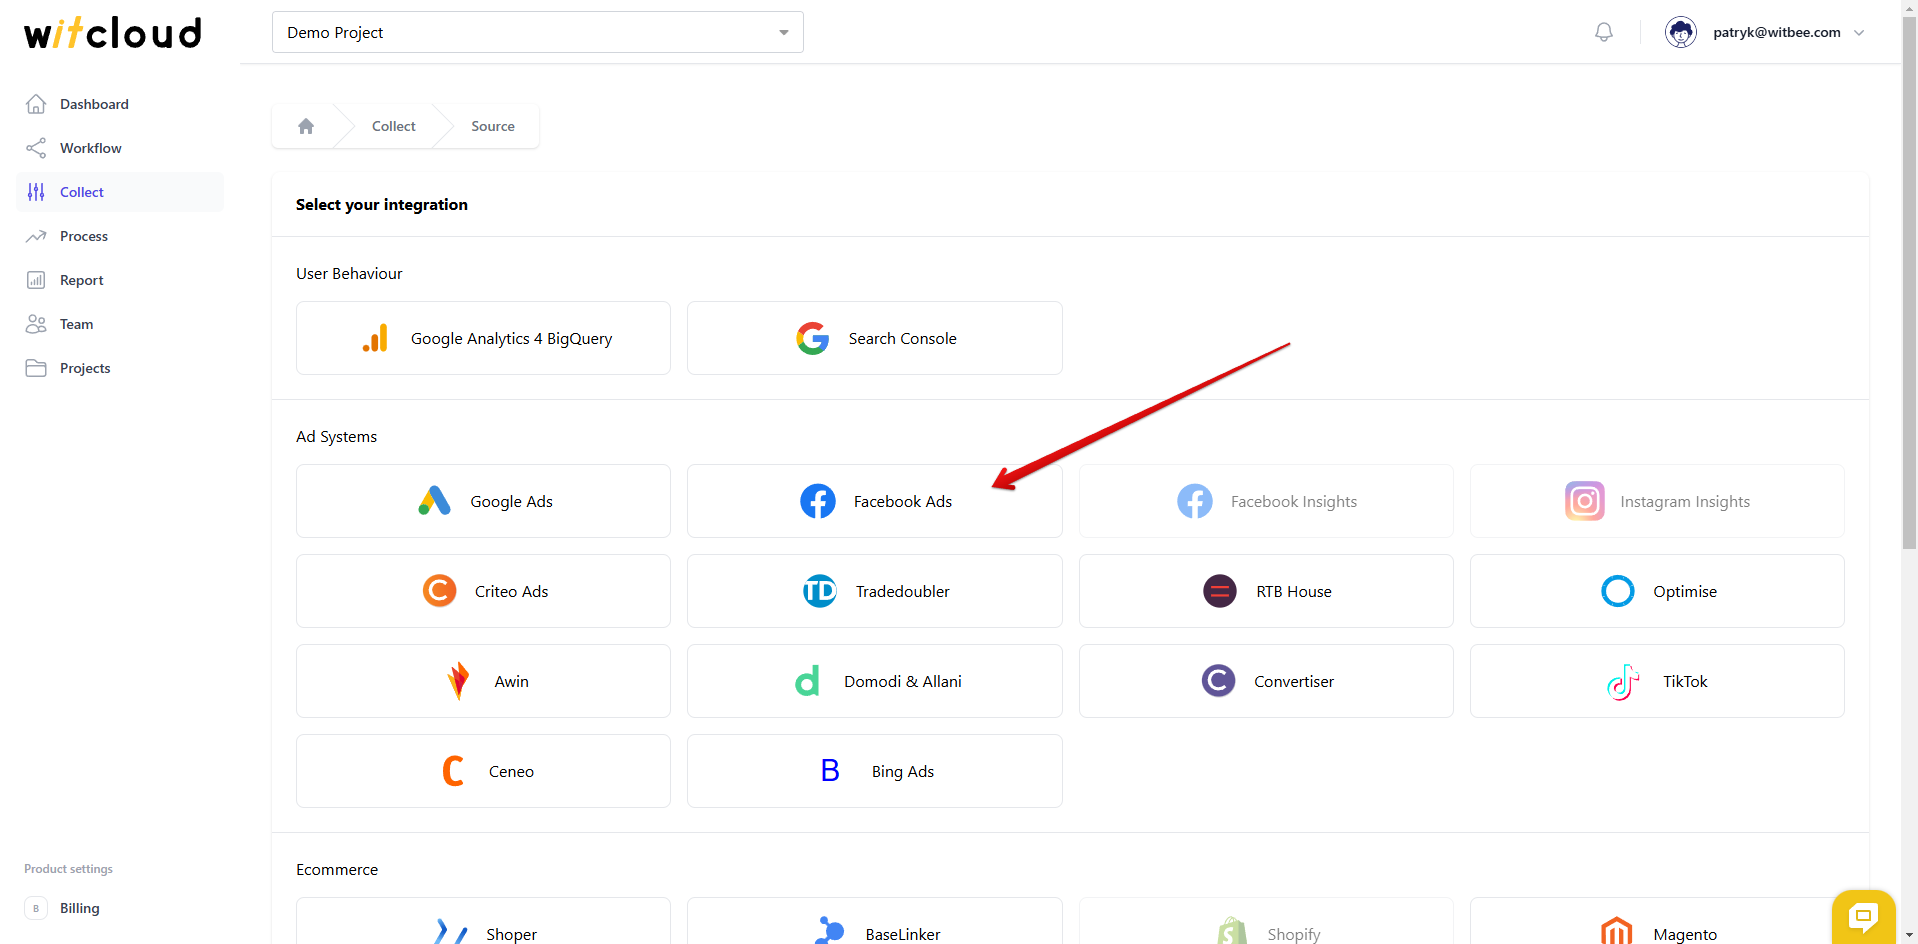This screenshot has height=944, width=1918.
Task: Open notifications bell
Action: coord(1604,32)
